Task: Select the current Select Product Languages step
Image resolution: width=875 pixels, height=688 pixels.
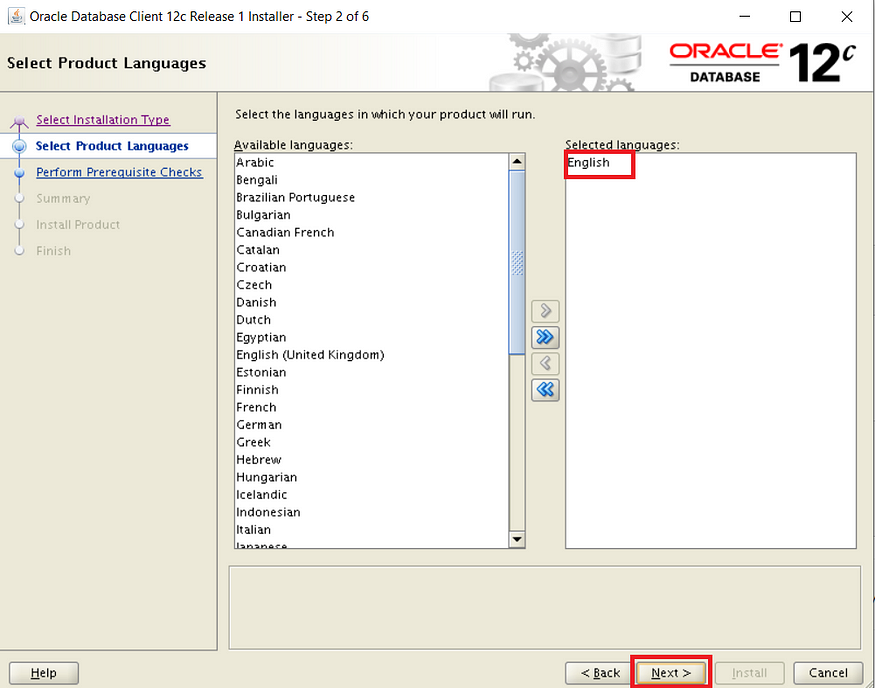Action: (112, 146)
